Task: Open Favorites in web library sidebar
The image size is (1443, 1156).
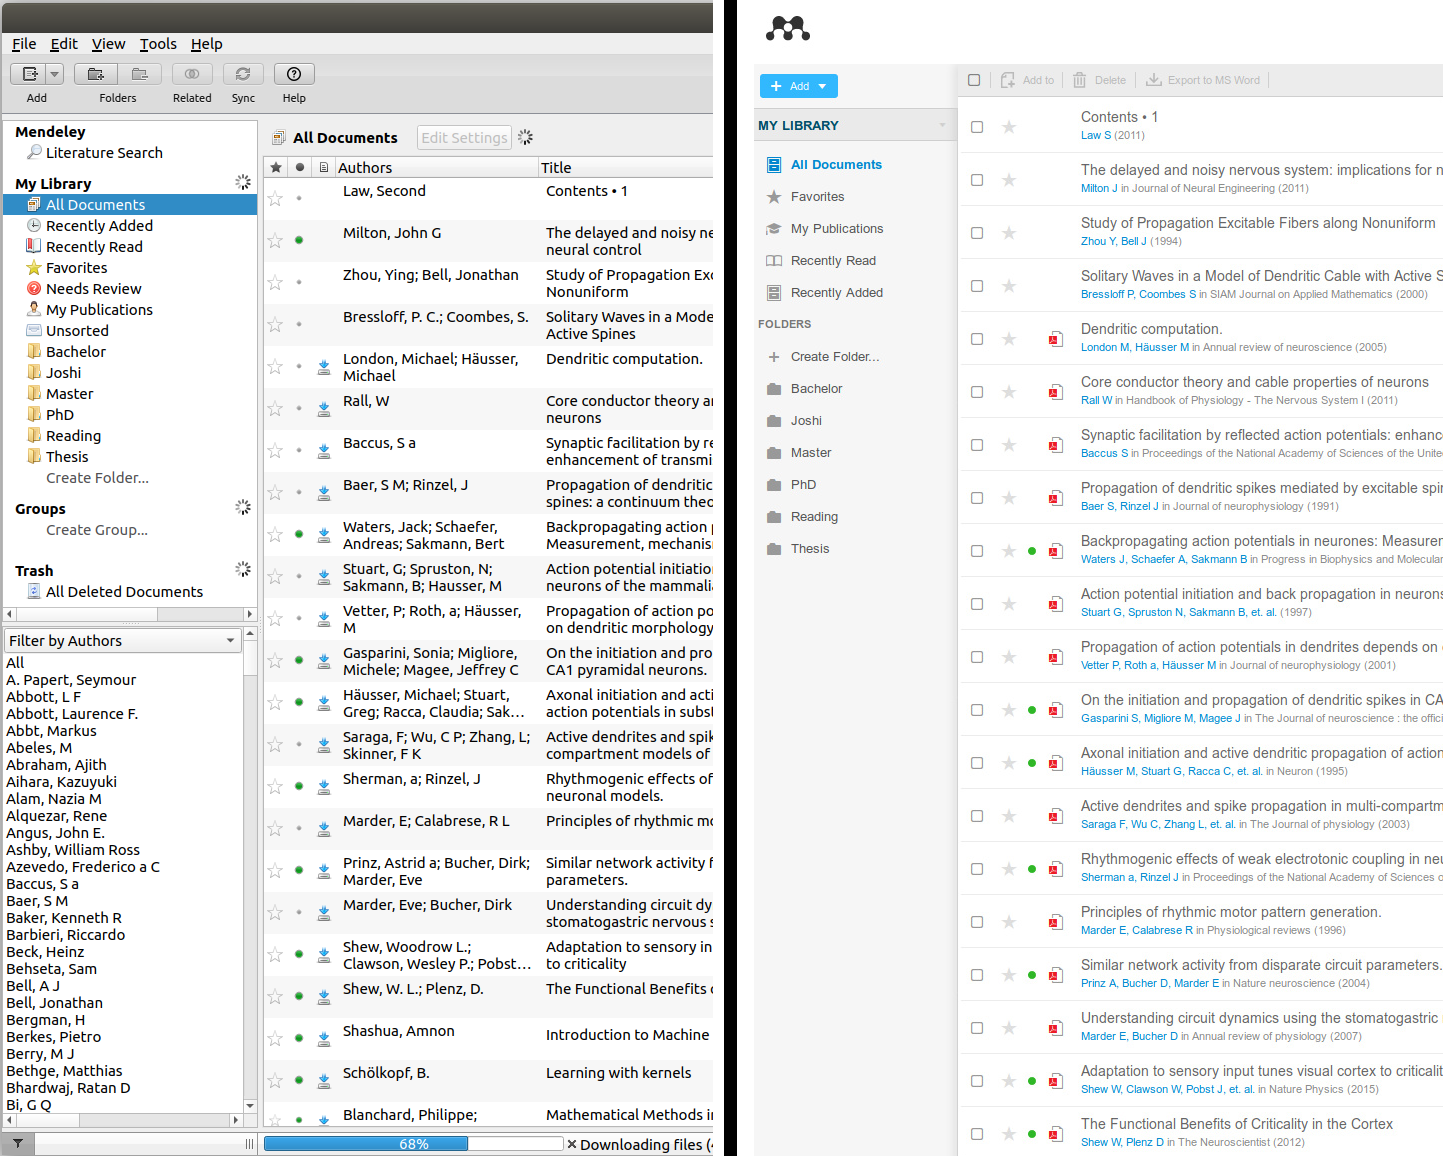Action: (x=817, y=197)
